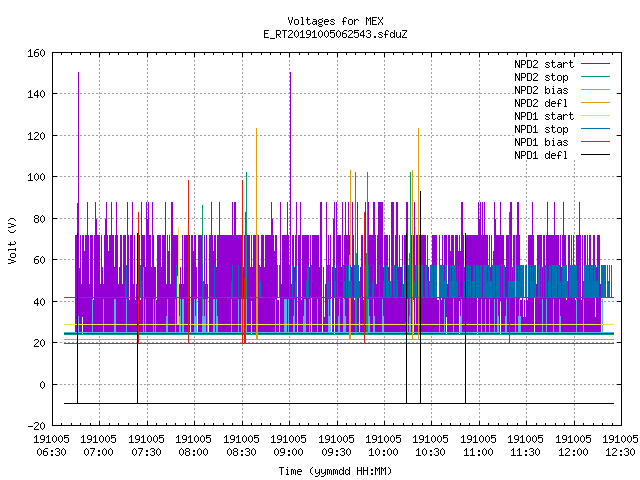Click the 'Voltages for MEX' chart title
Image resolution: width=640 pixels, height=480 pixels.
[335, 21]
